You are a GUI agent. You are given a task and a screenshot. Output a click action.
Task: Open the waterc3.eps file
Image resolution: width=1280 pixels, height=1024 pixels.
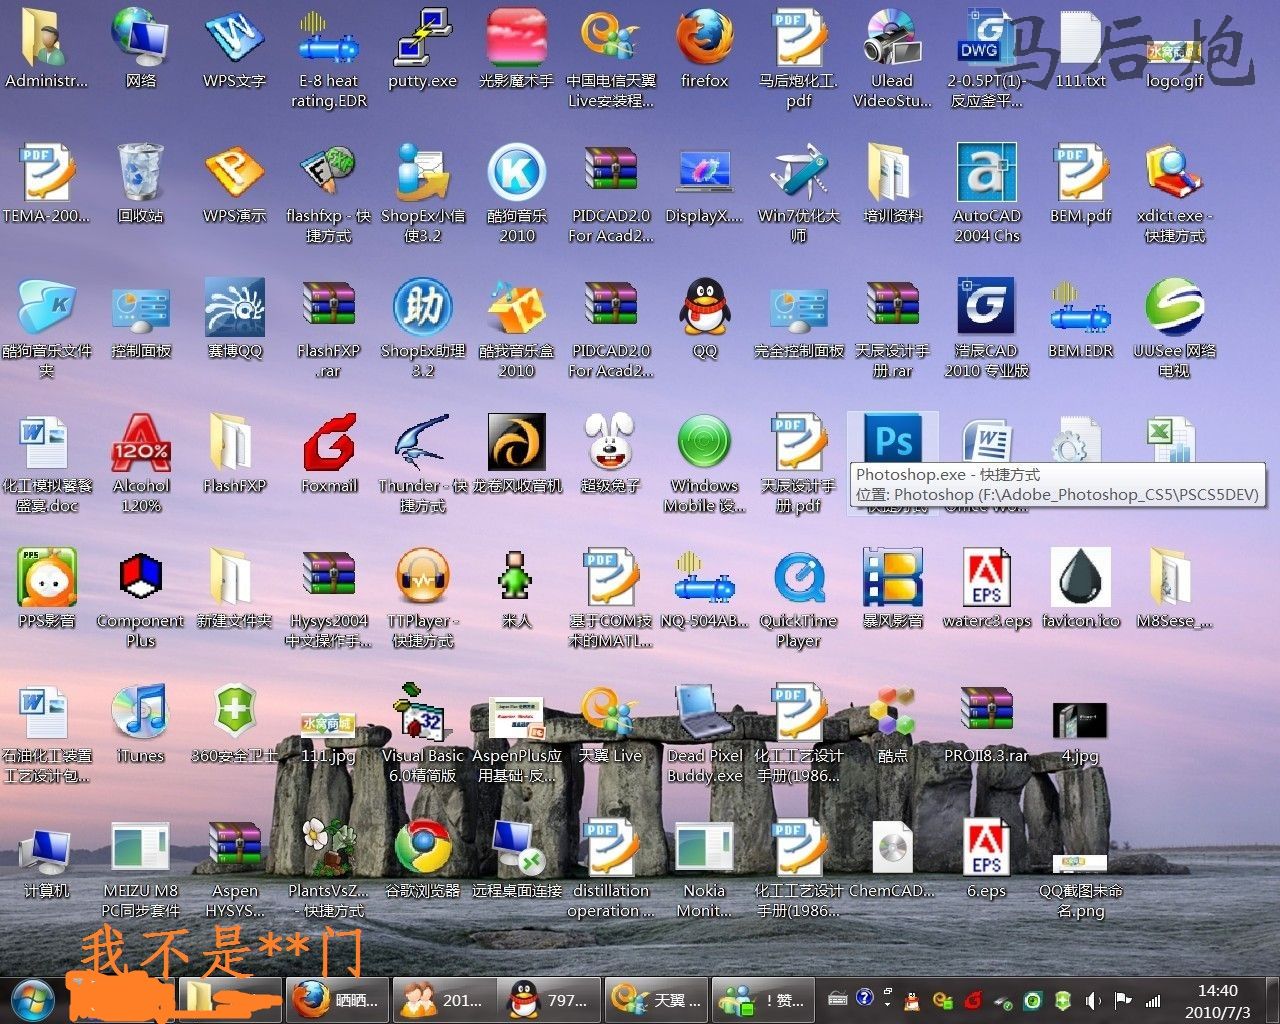987,577
